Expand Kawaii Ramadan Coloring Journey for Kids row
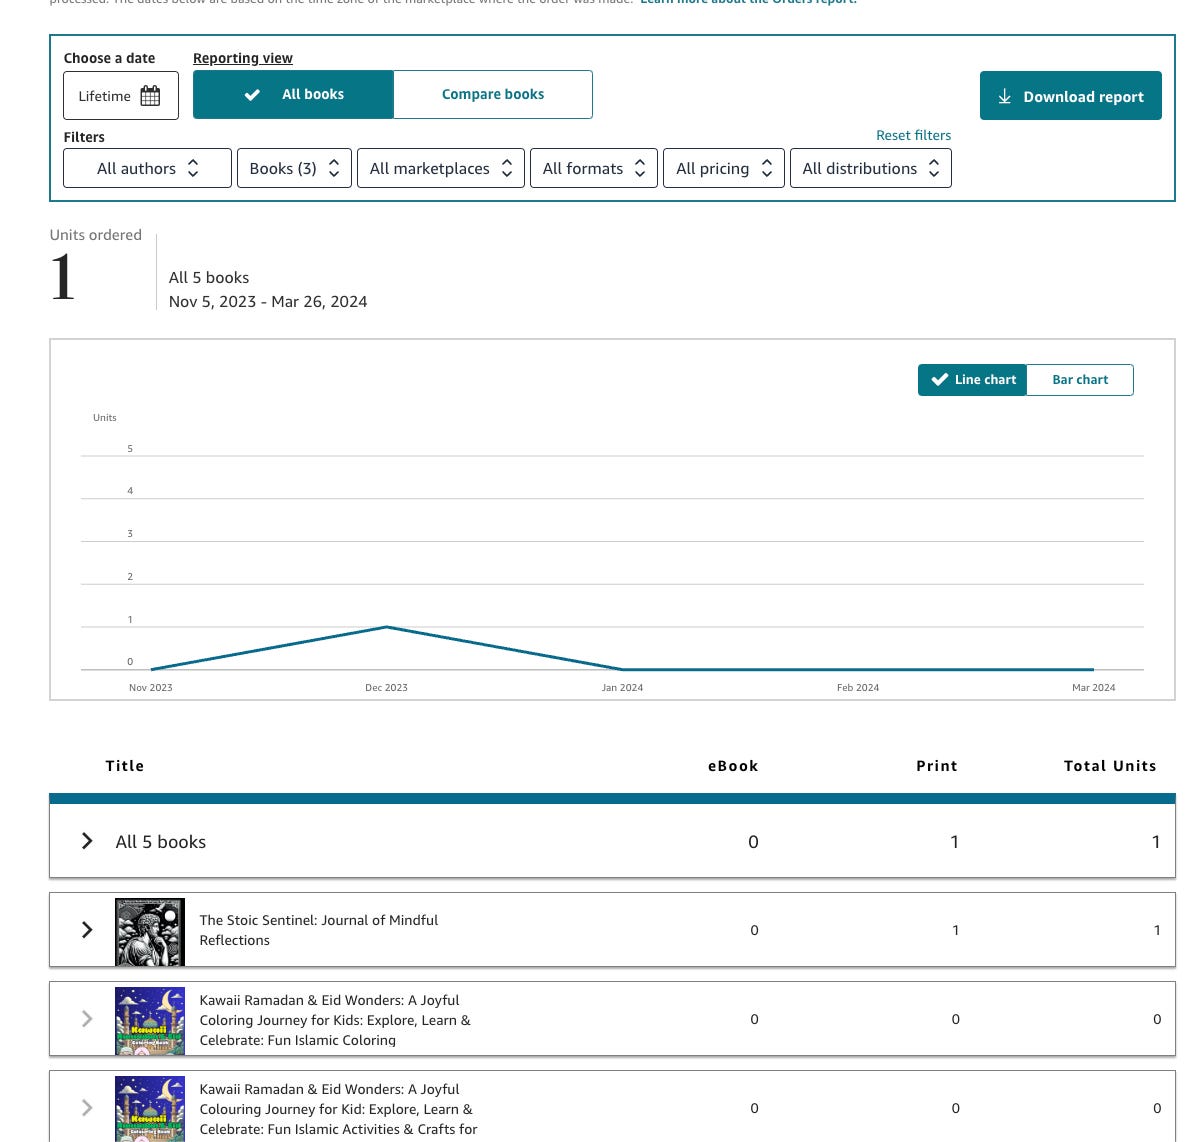The width and height of the screenshot is (1188, 1142). [x=87, y=1018]
